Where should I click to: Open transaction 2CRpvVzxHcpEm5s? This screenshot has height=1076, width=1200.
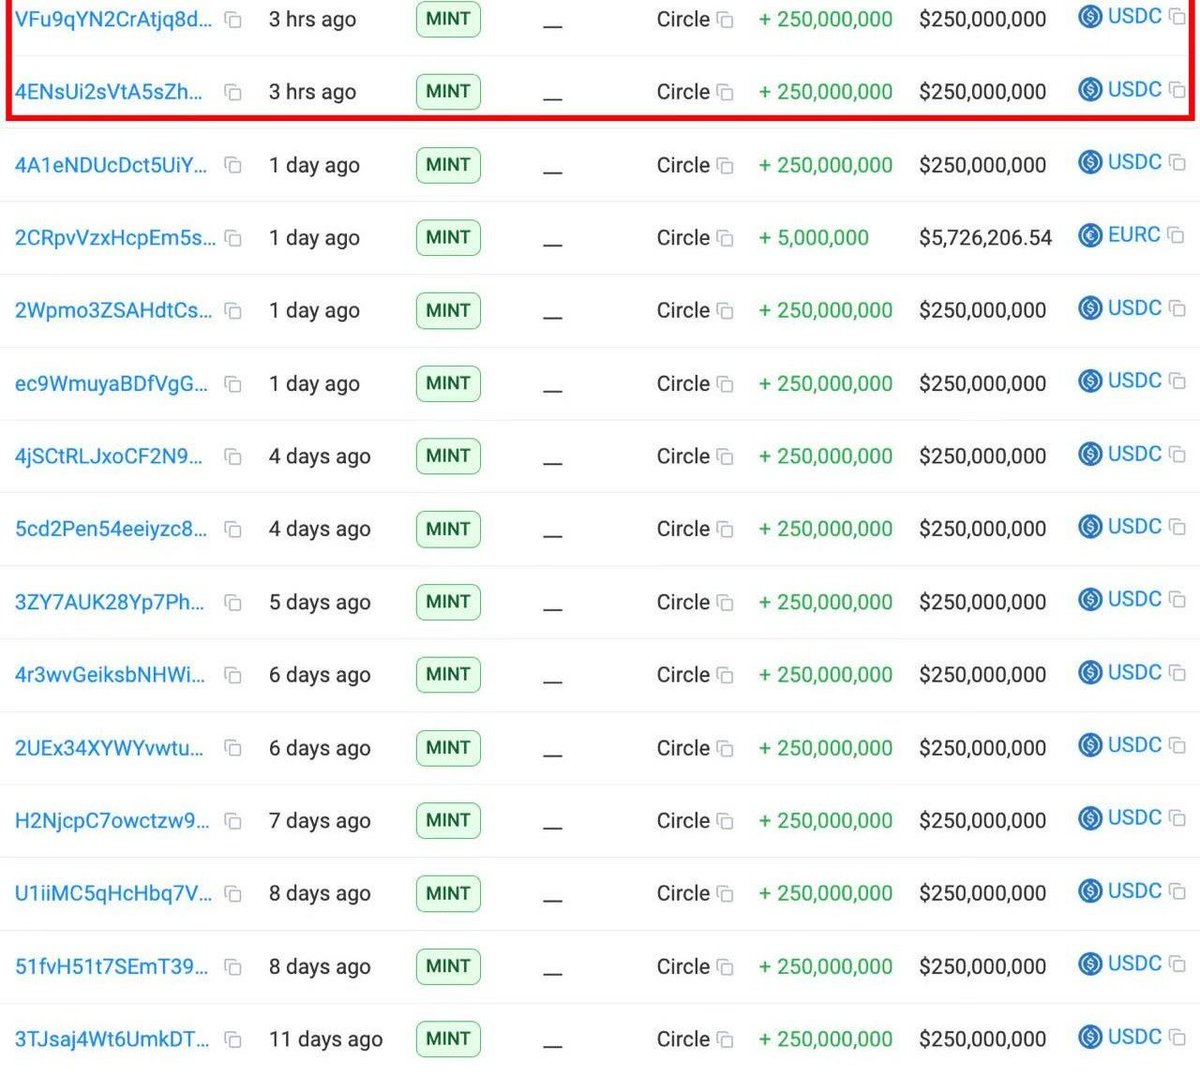coord(114,238)
